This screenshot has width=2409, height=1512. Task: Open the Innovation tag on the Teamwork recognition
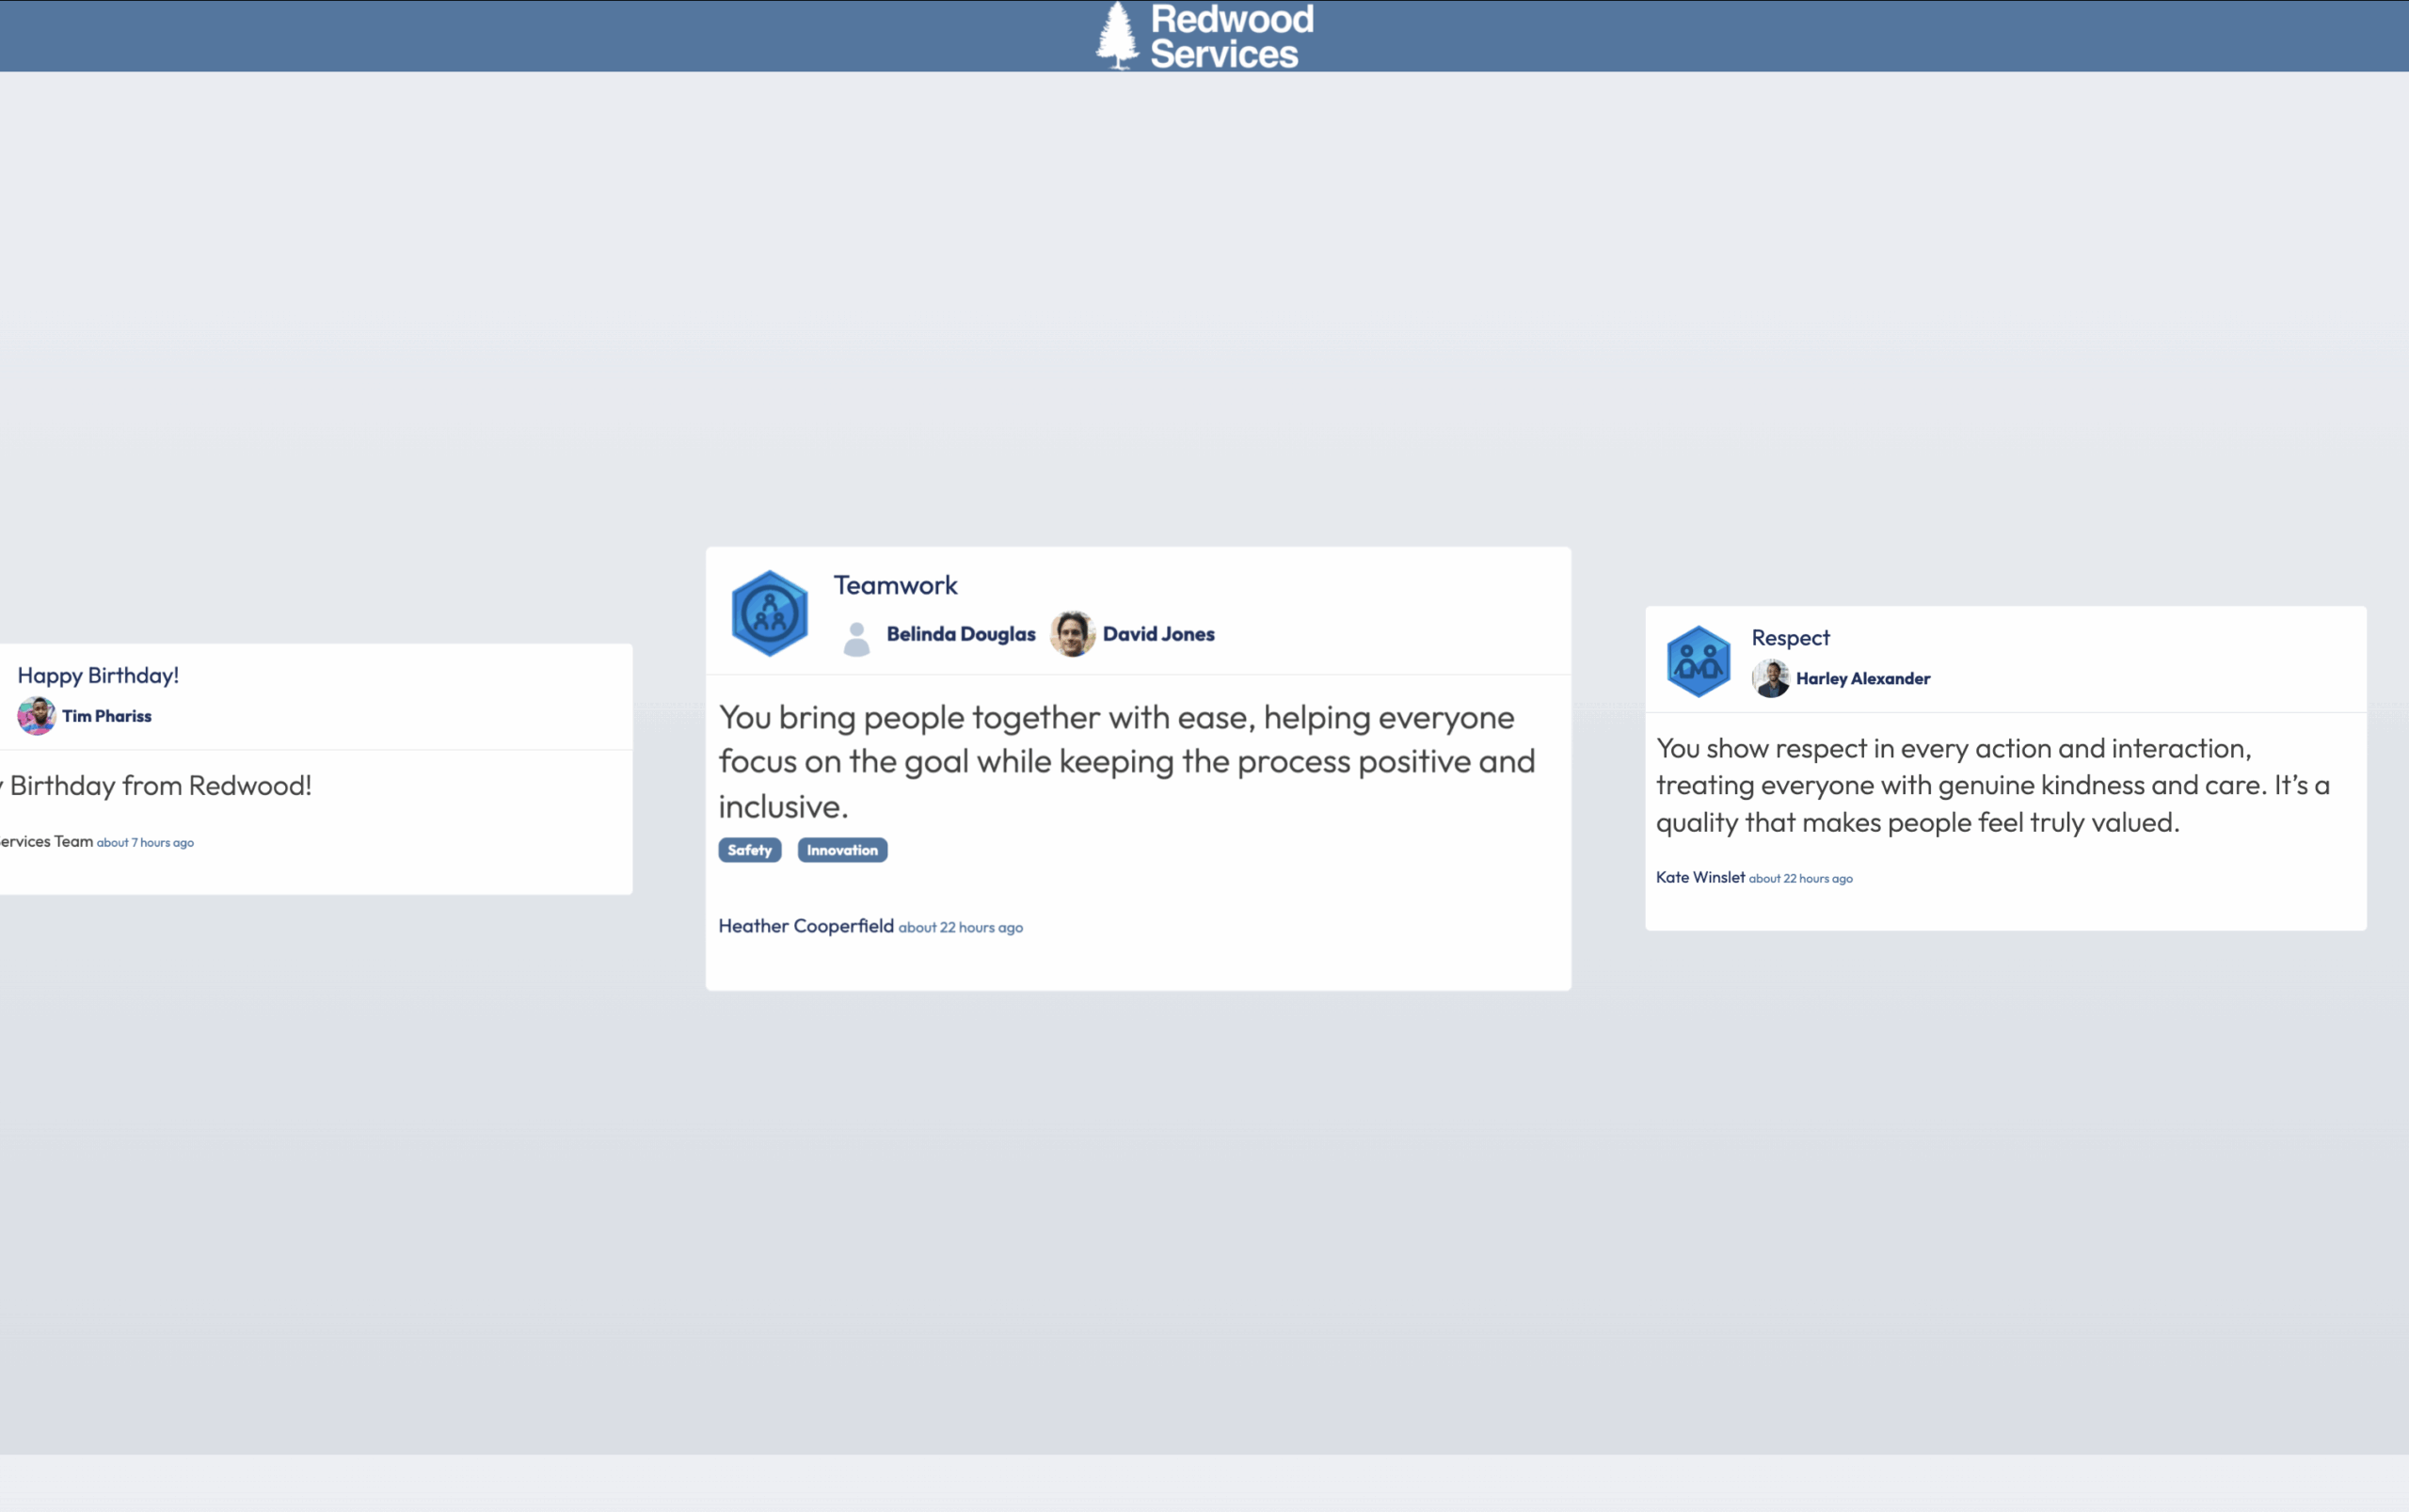841,849
